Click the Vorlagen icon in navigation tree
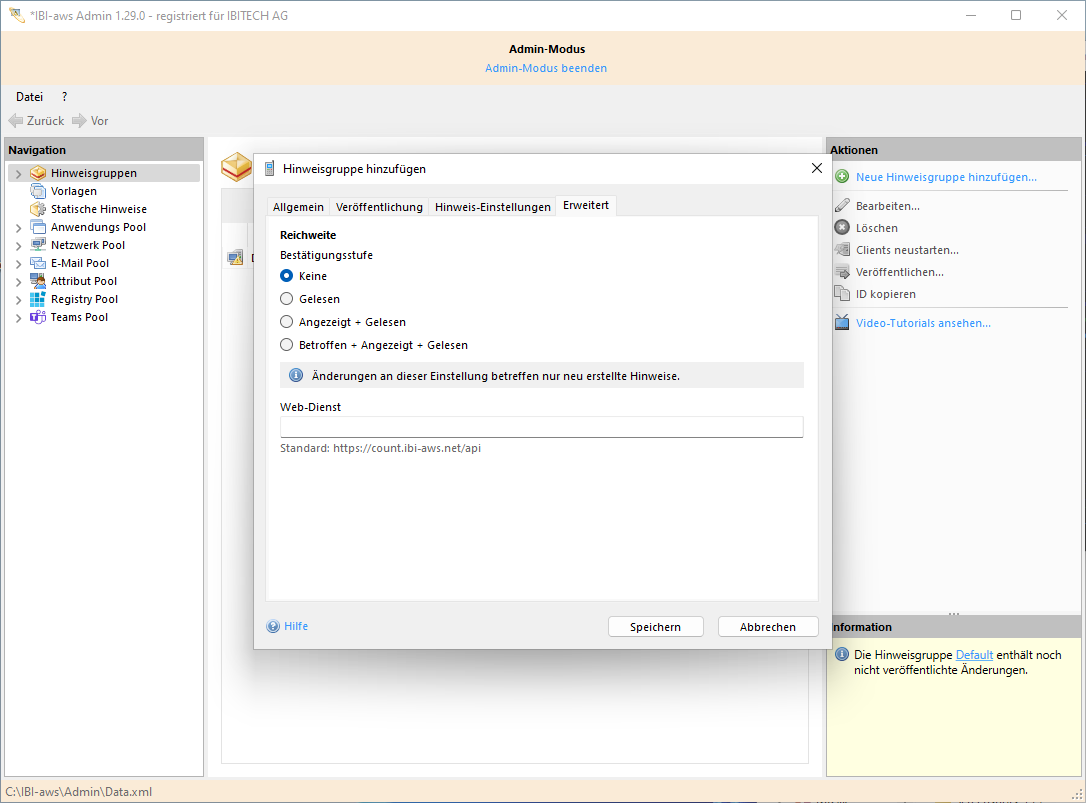1086x803 pixels. [38, 191]
